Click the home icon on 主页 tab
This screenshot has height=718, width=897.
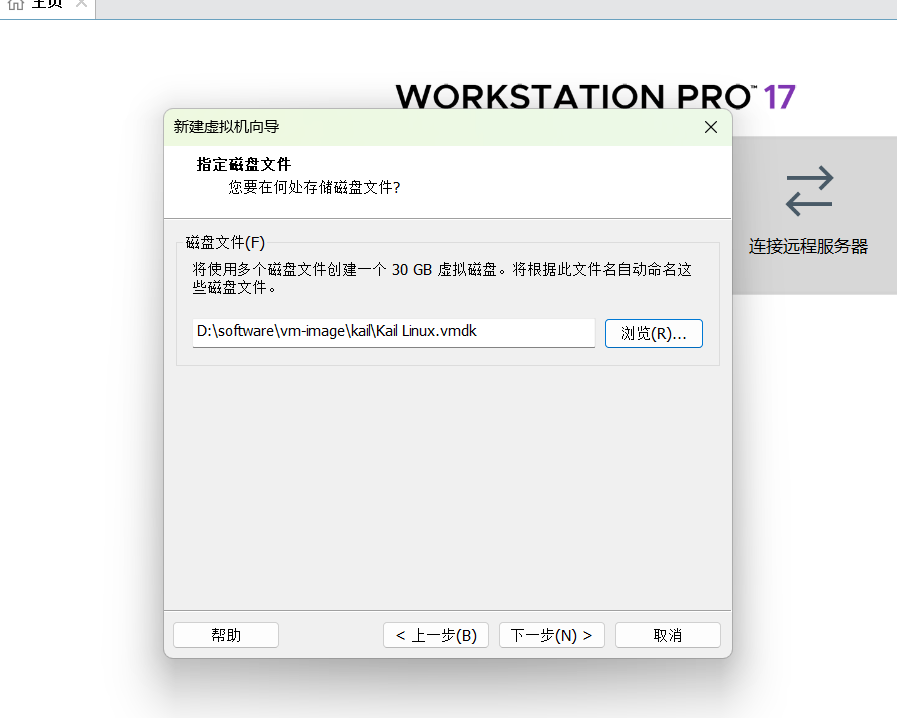click(x=16, y=5)
